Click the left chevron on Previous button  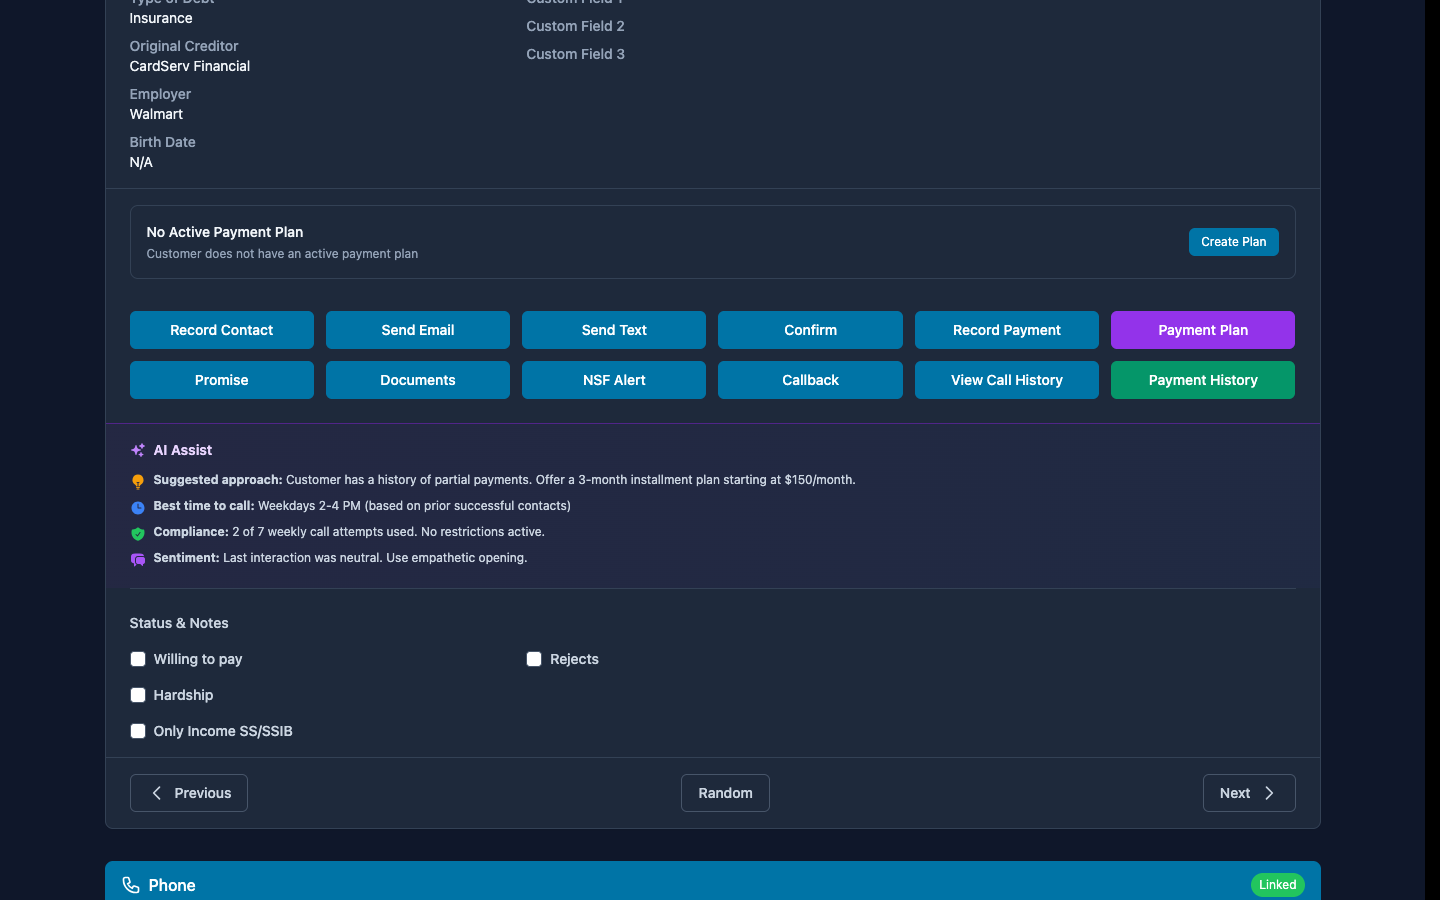tap(157, 793)
